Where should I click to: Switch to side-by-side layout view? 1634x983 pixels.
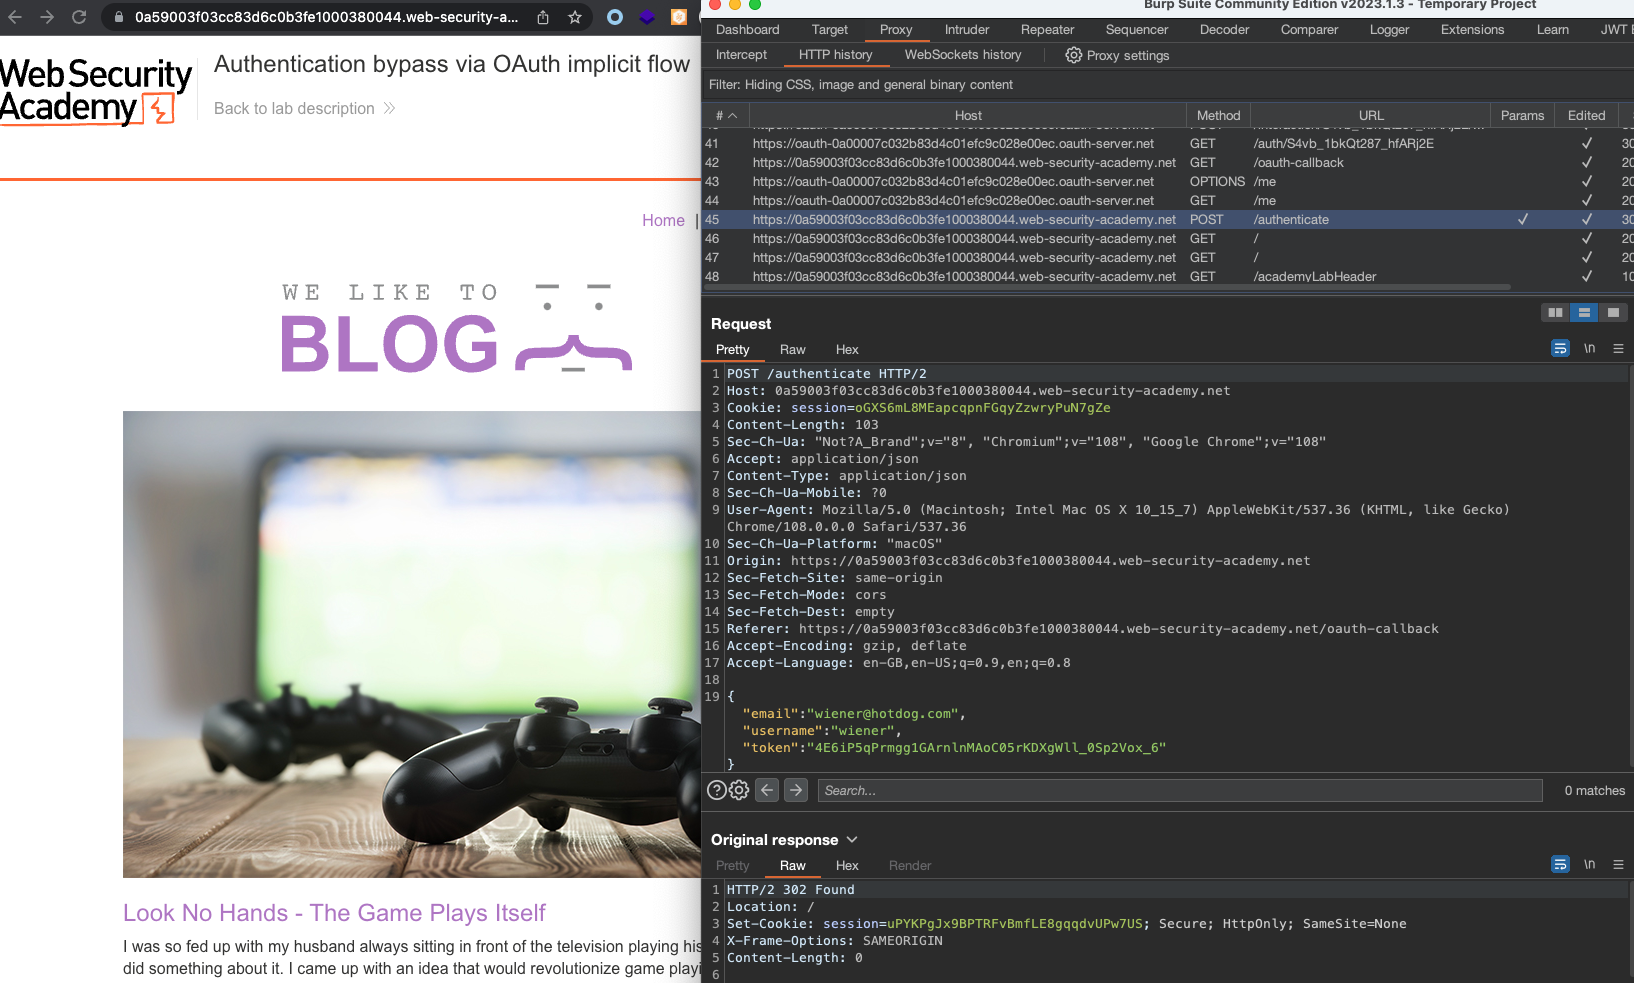(x=1555, y=313)
